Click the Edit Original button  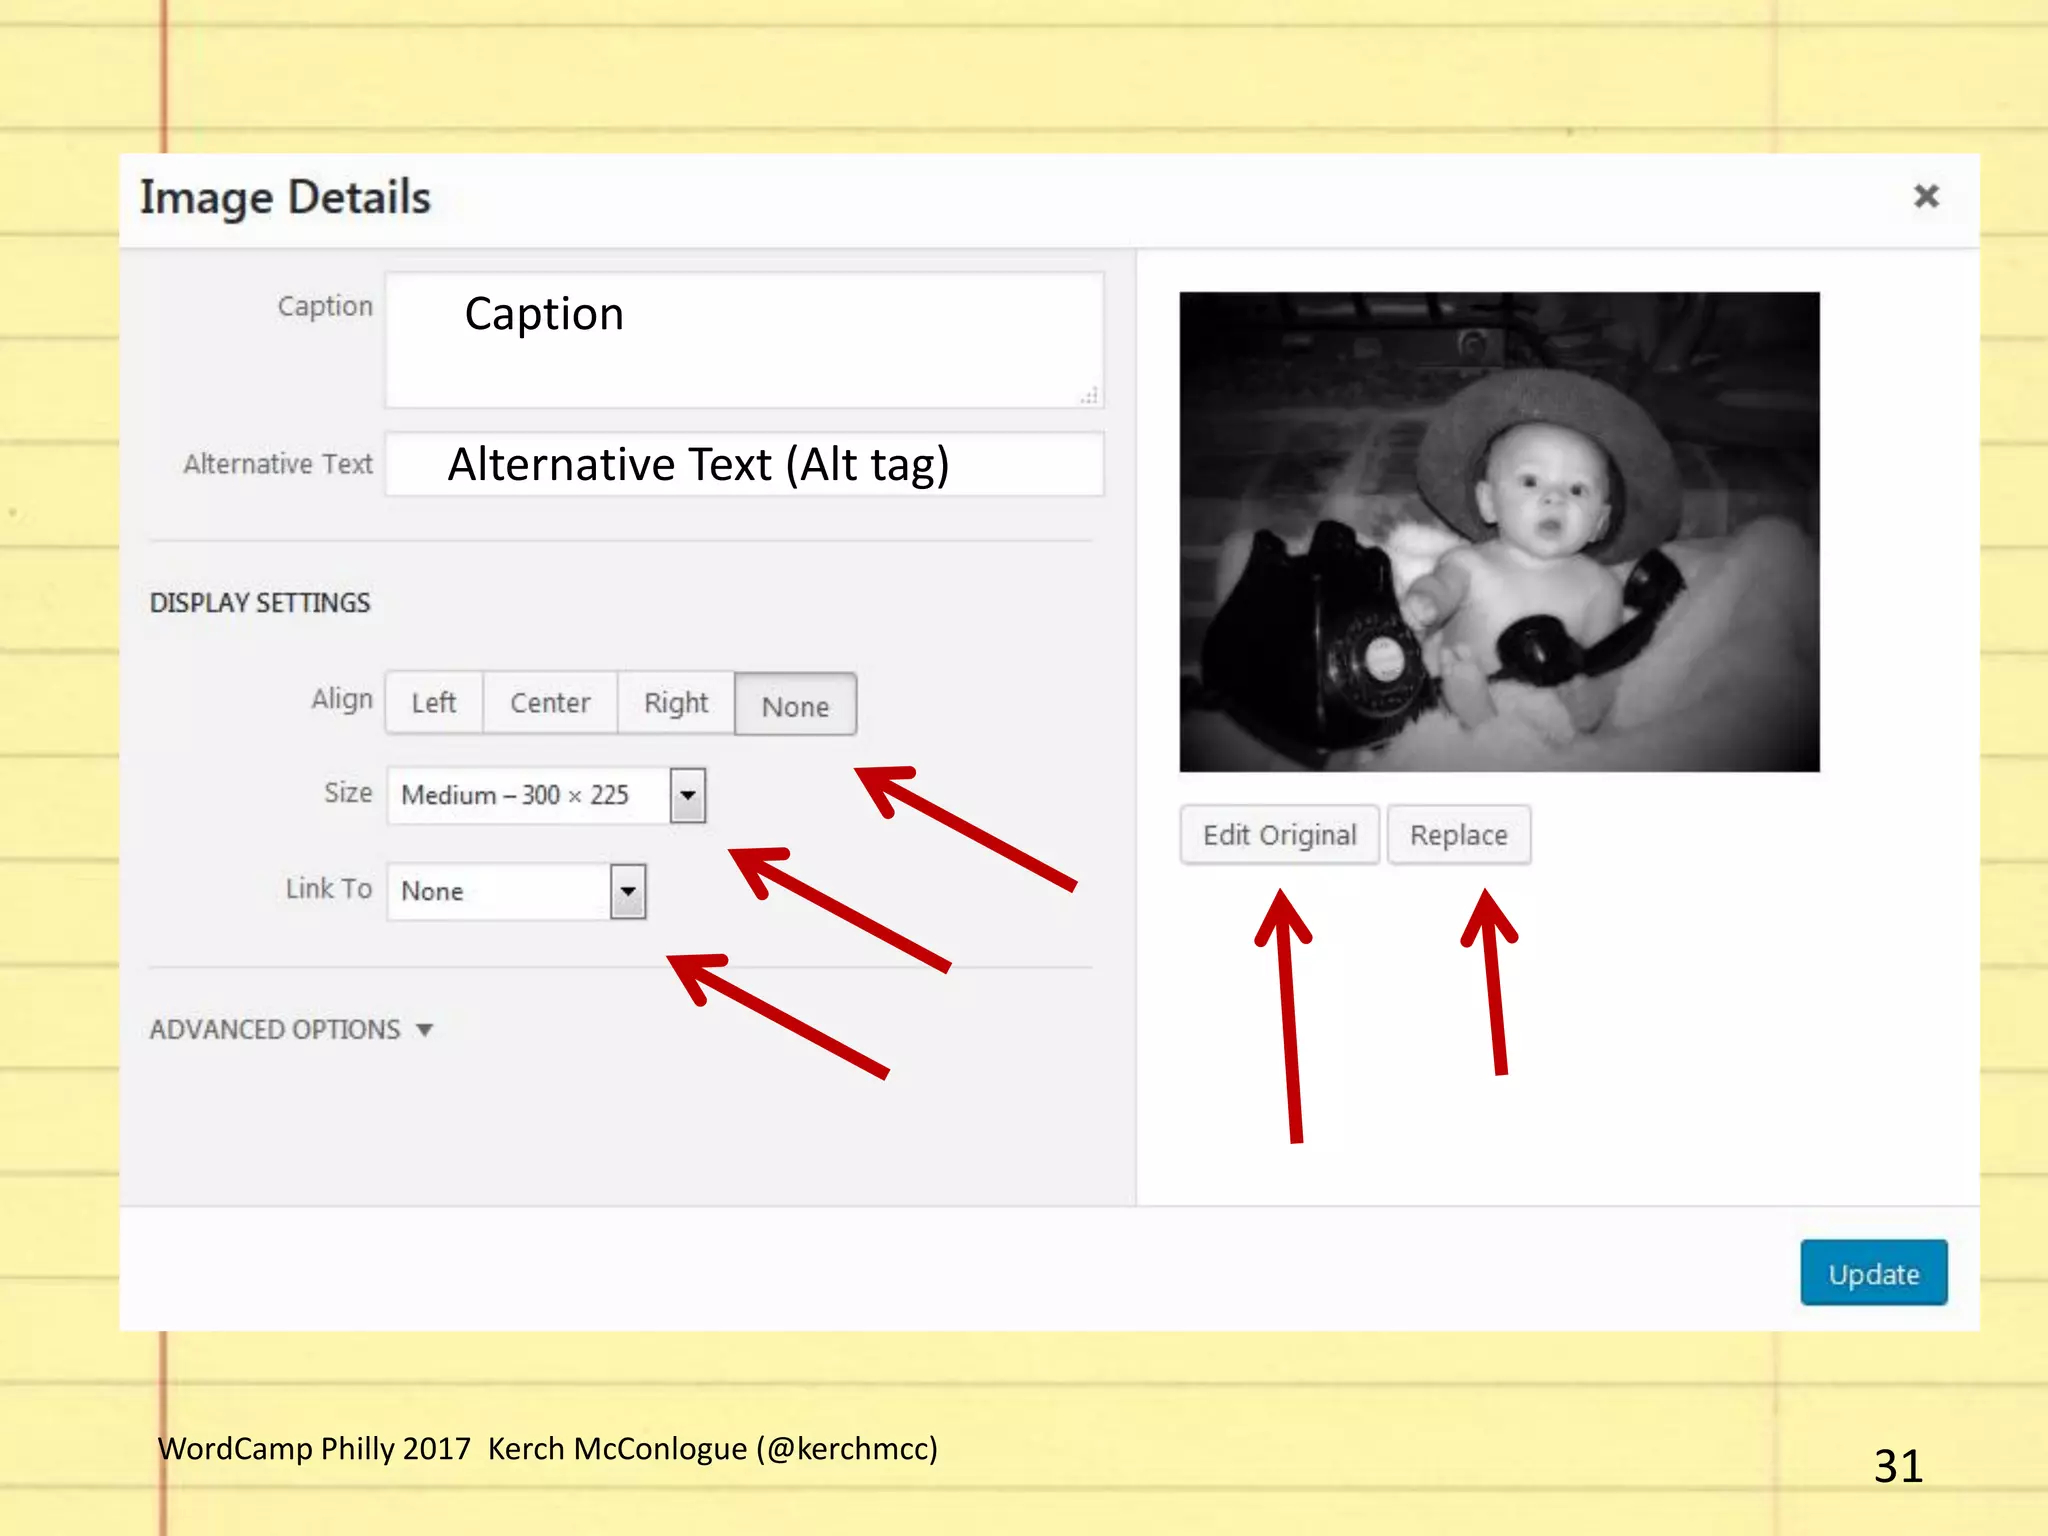click(x=1279, y=835)
